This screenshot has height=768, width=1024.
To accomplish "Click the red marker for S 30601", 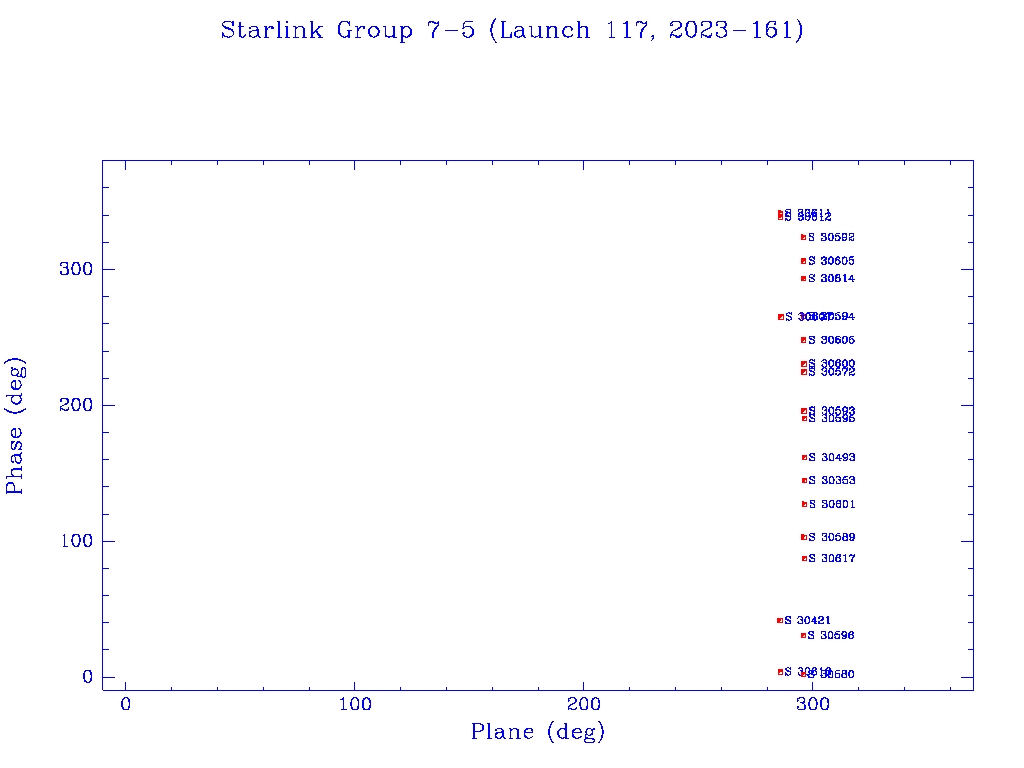I will 804,504.
